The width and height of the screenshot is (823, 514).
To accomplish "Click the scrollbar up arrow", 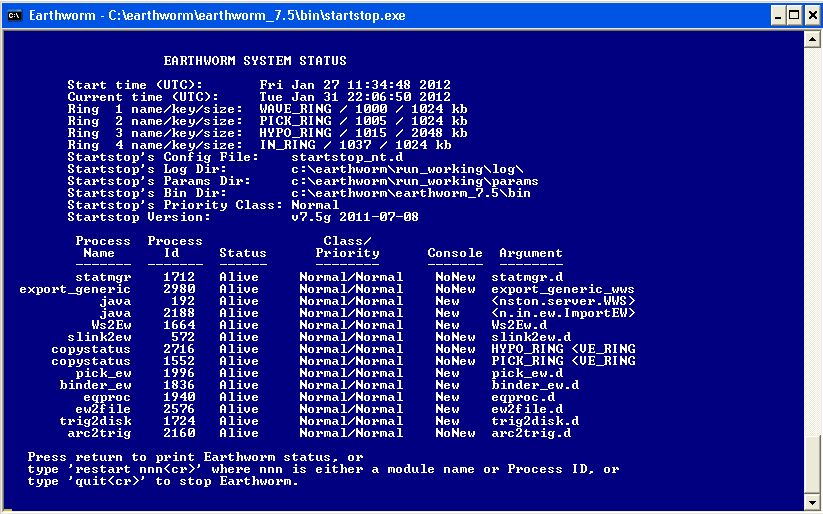I will 811,39.
